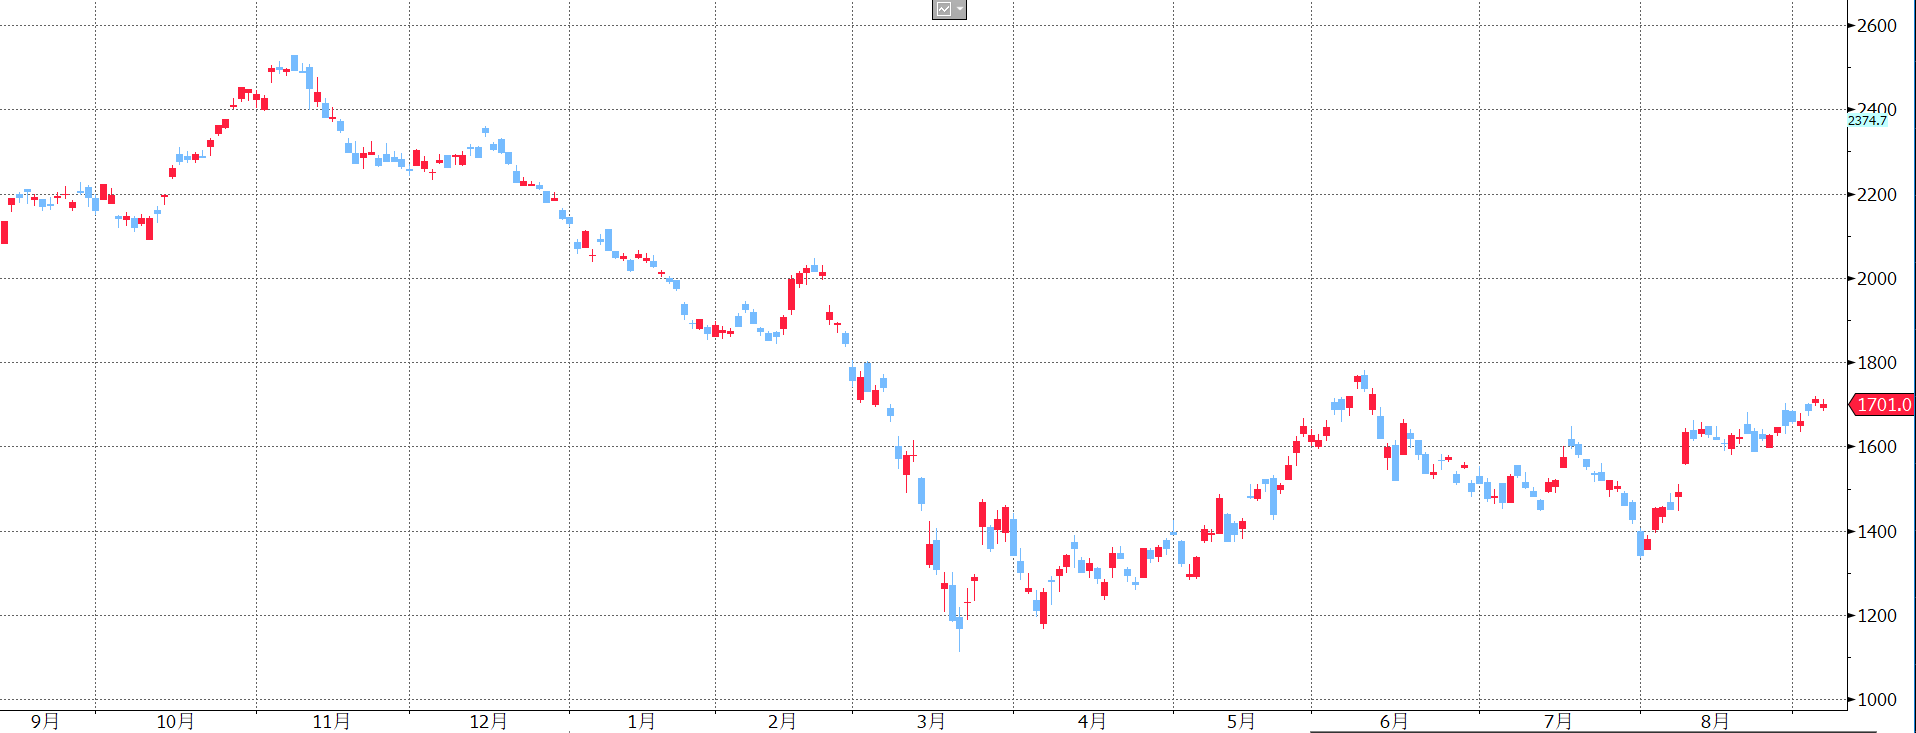Click the 2600 price axis label
Screen dimensions: 1916x733
tap(1876, 26)
